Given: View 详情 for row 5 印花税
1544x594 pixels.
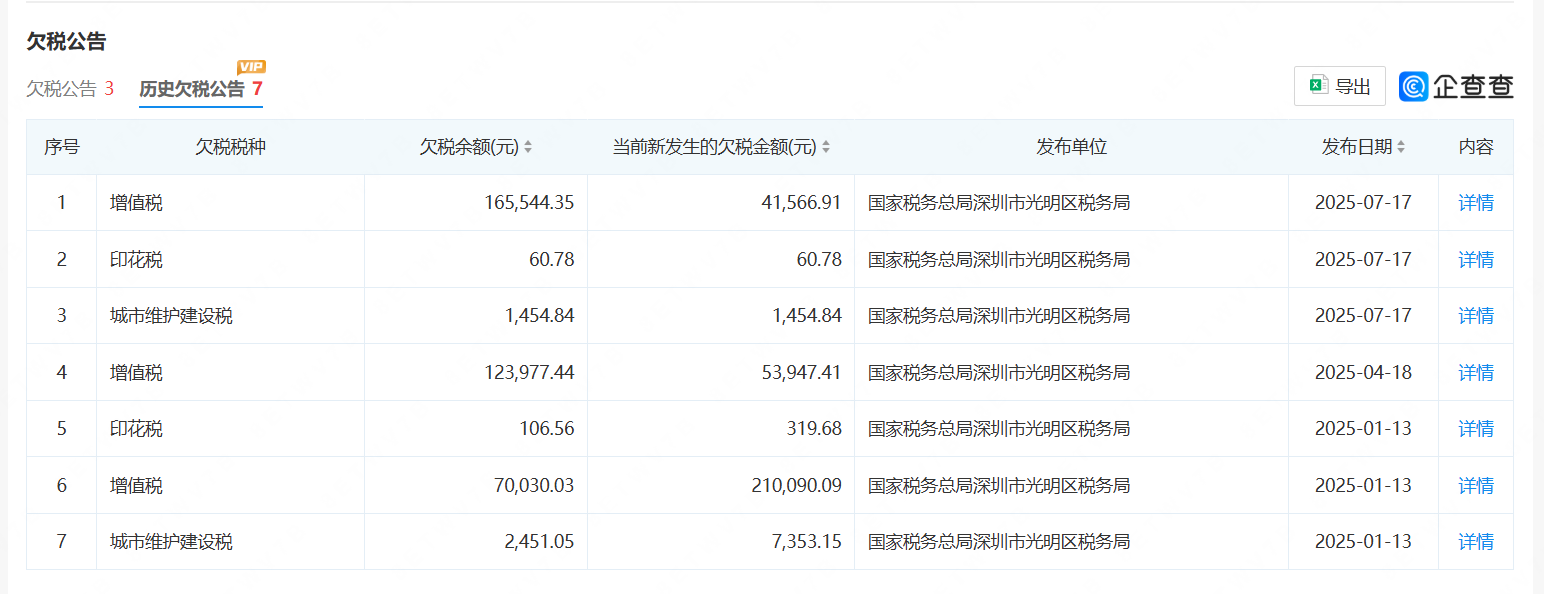Looking at the screenshot, I should (1476, 429).
